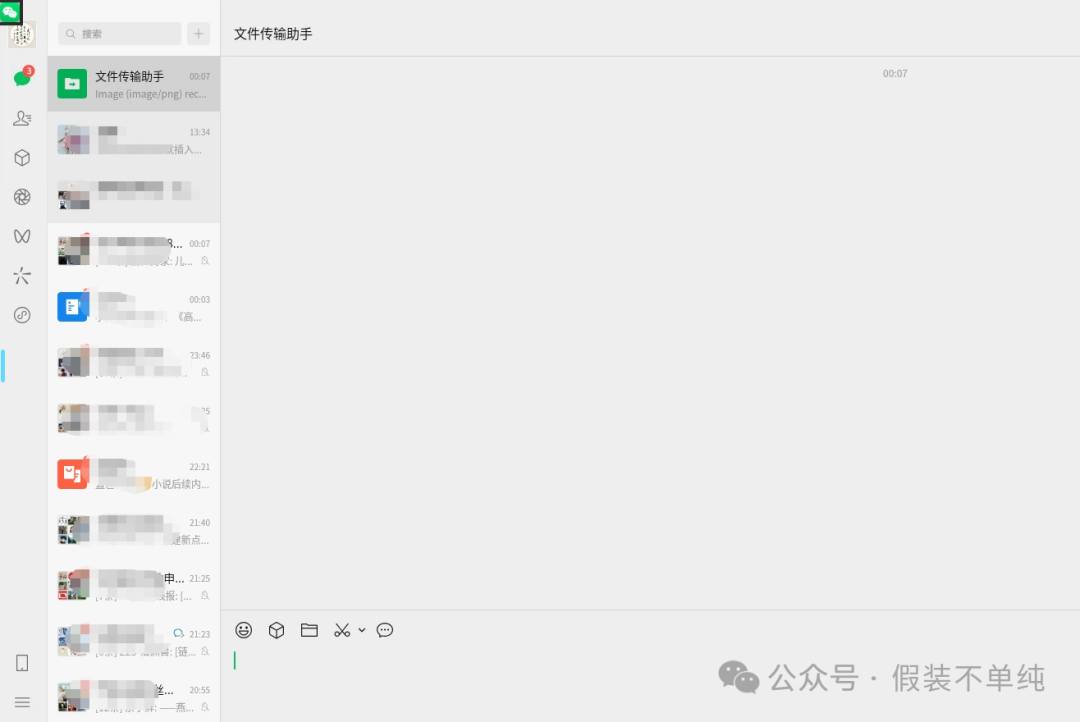The width and height of the screenshot is (1080, 722).
Task: Click the plus button beside the search box
Action: tap(198, 34)
